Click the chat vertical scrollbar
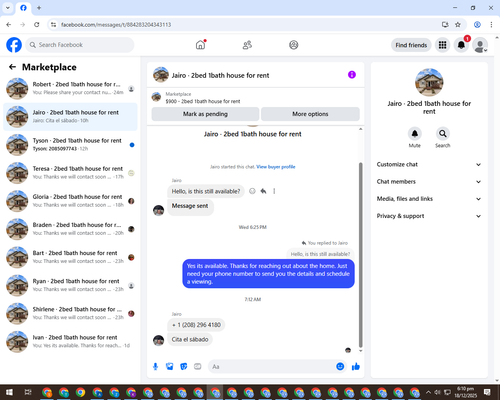 (x=360, y=255)
